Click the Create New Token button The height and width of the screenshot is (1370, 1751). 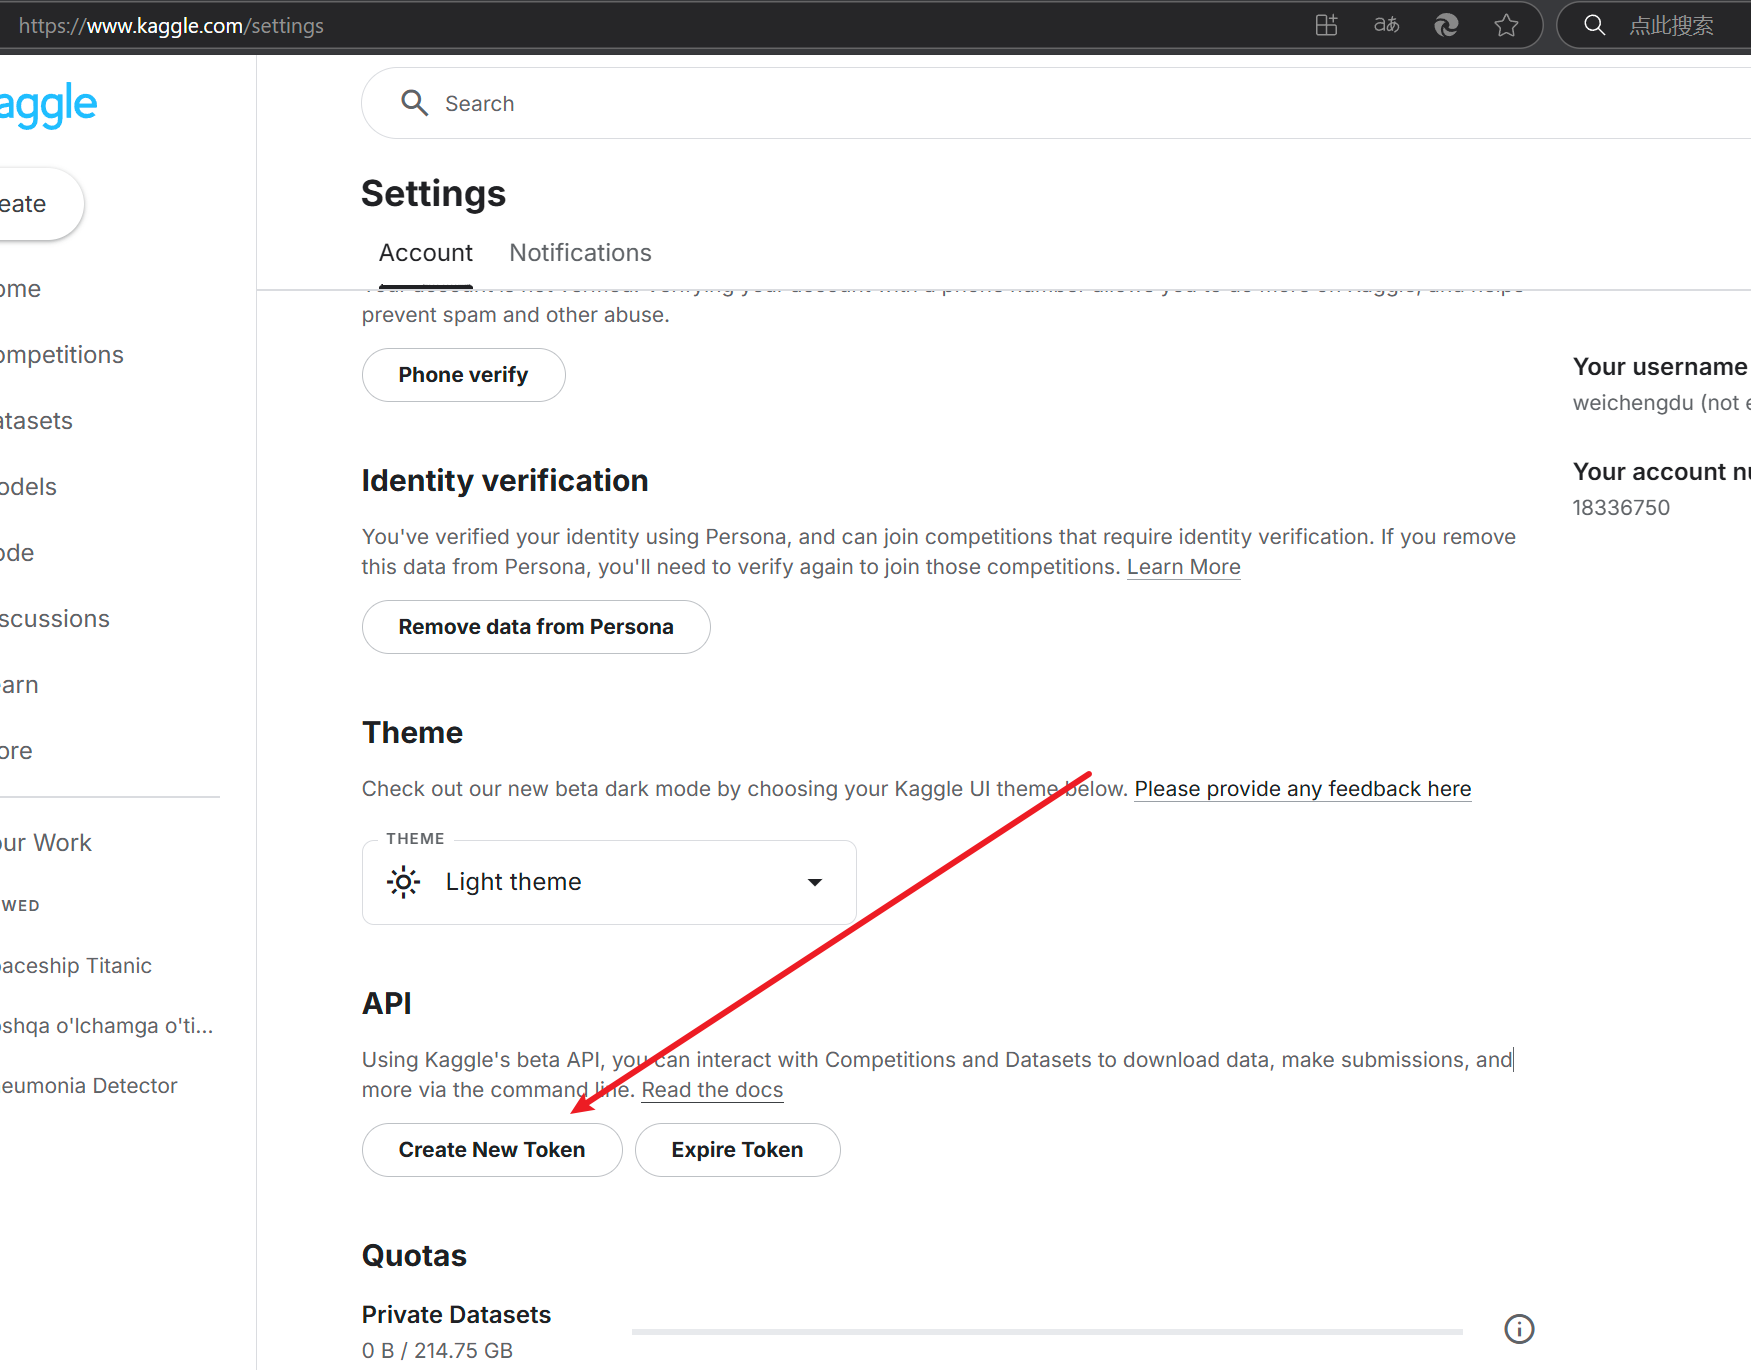(x=492, y=1150)
